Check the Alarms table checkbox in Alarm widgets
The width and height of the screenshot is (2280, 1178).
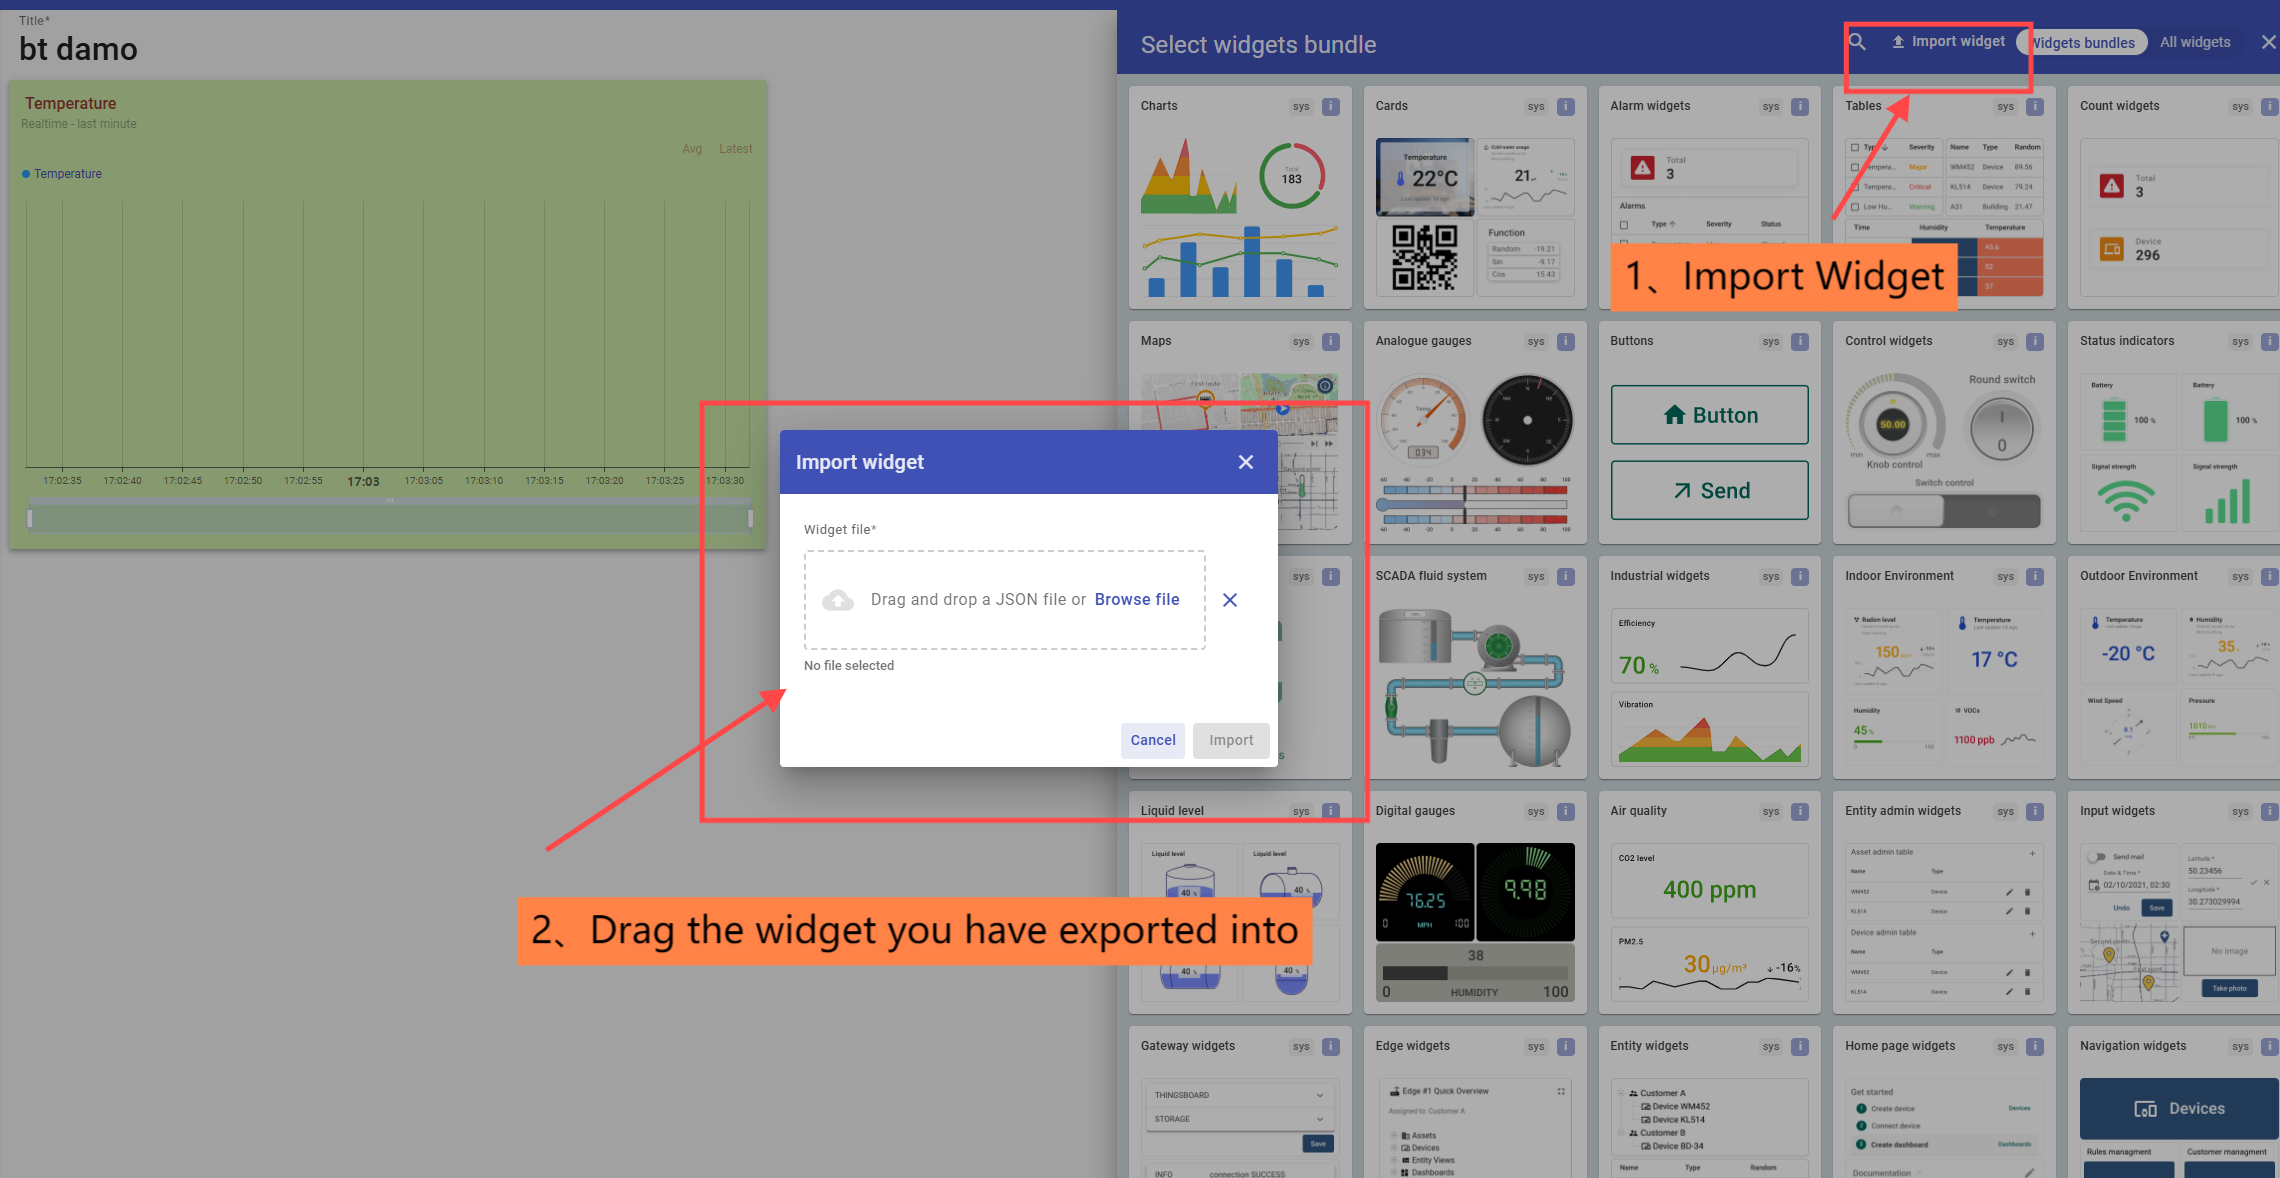1624,225
